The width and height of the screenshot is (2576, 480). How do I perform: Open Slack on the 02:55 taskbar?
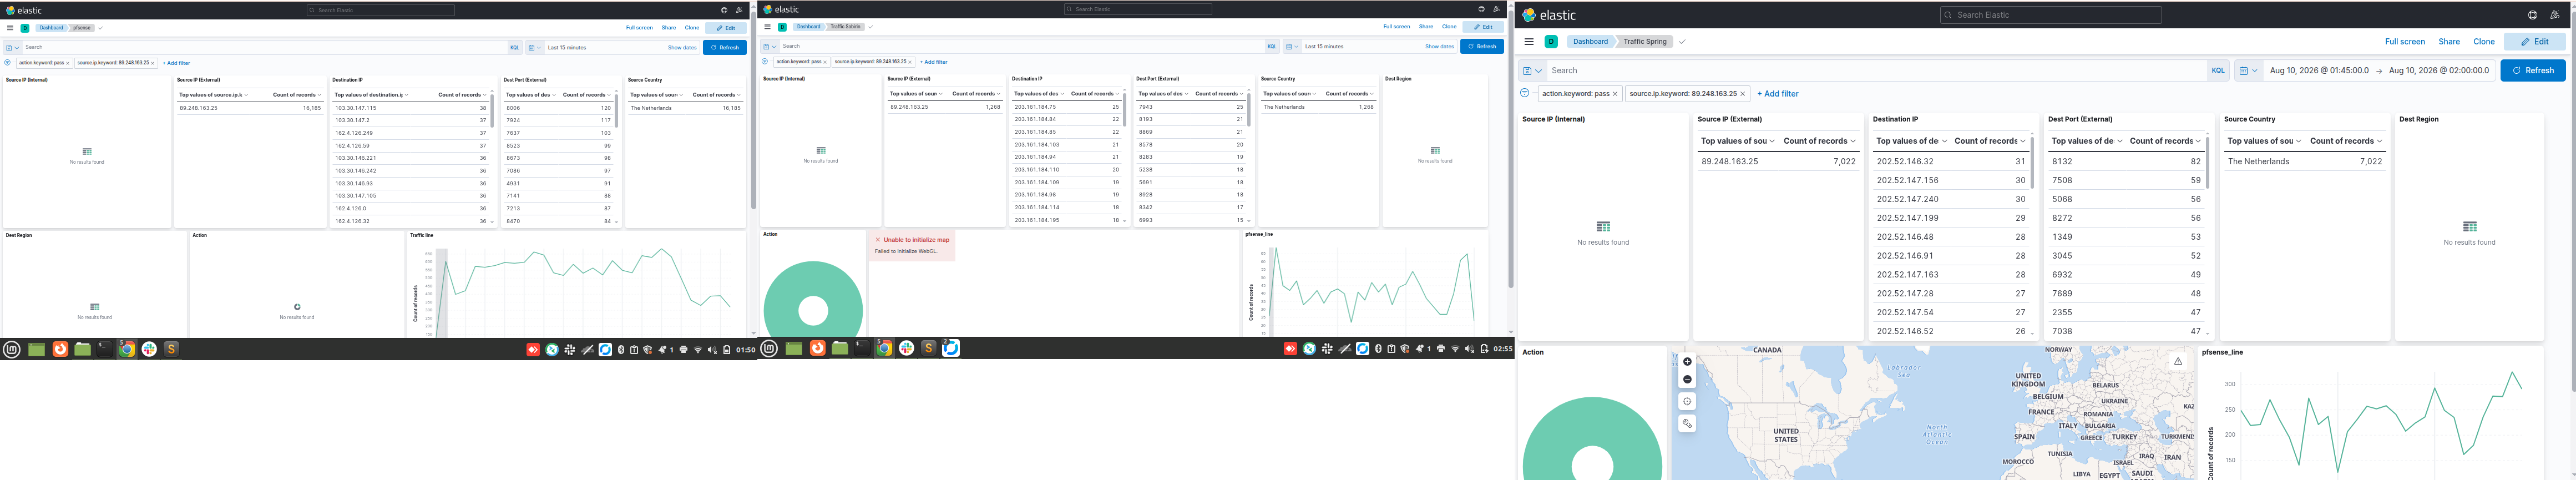(x=906, y=348)
